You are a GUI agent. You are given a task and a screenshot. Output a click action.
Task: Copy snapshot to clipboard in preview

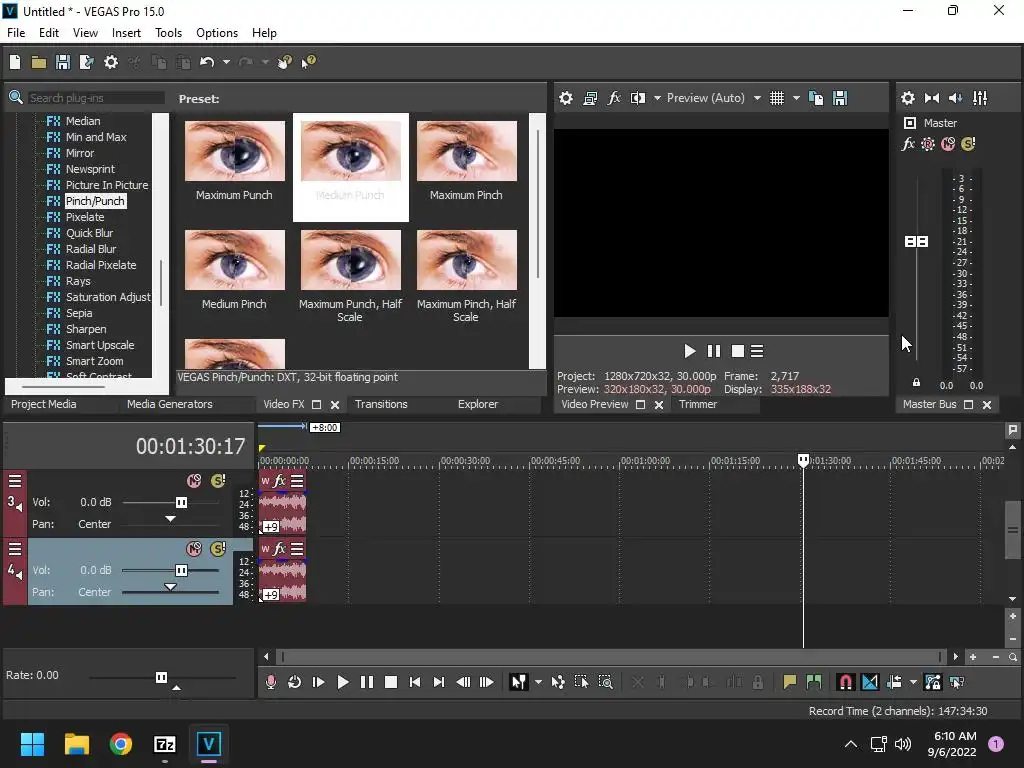[816, 98]
